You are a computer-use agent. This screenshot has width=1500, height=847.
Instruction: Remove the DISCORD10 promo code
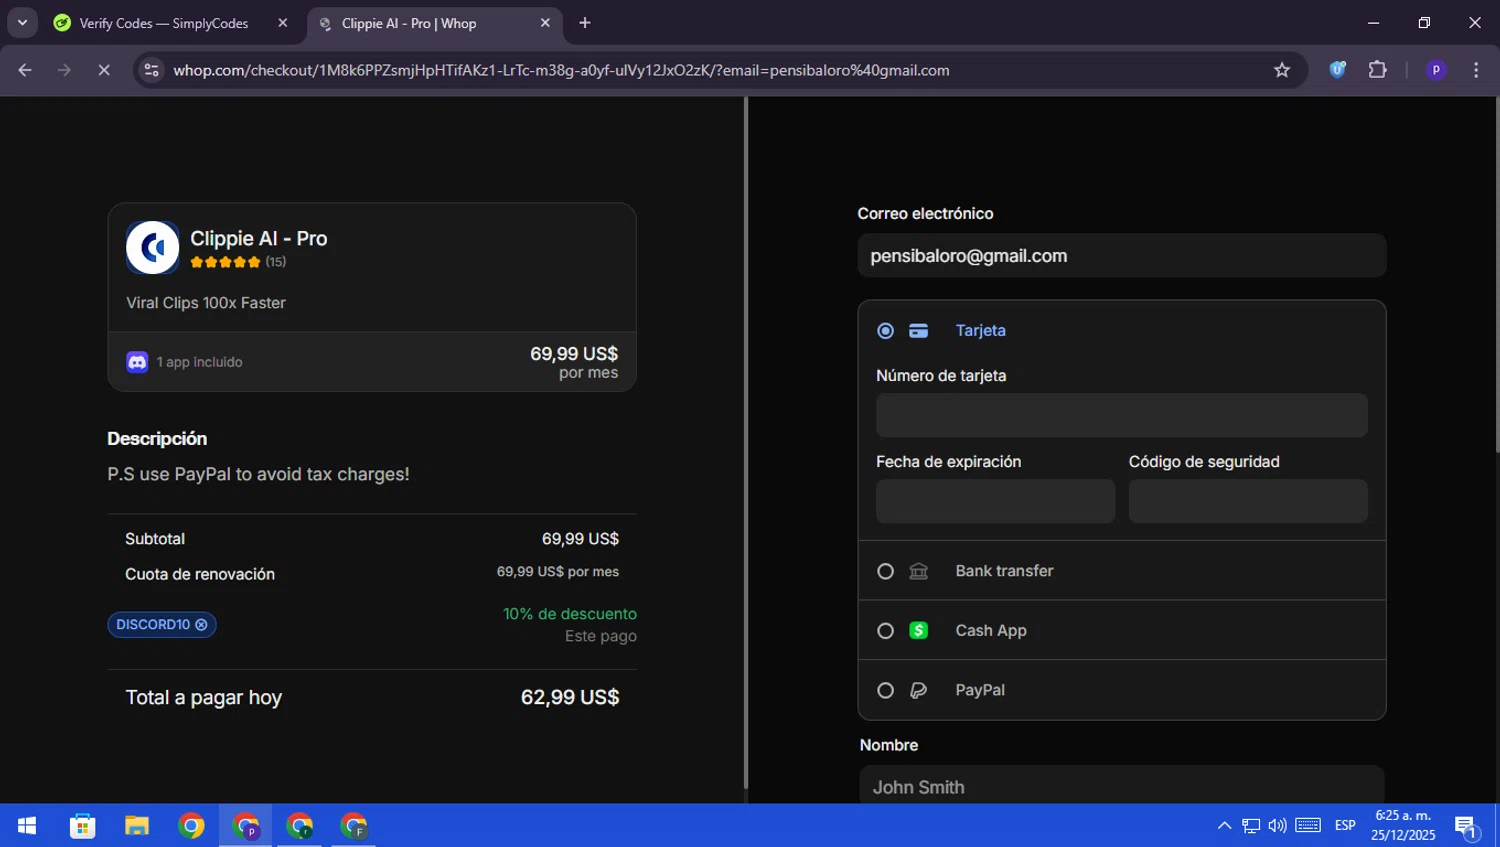tap(201, 624)
